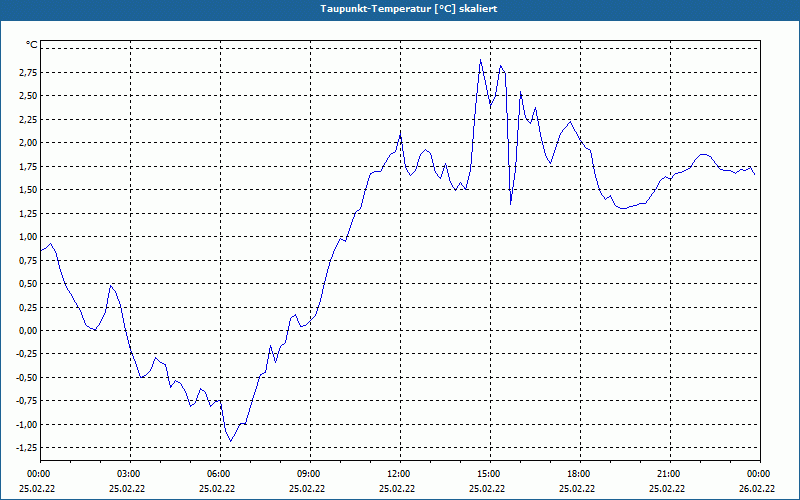Click the 0,50 y-axis label
The width and height of the screenshot is (800, 500).
point(29,284)
